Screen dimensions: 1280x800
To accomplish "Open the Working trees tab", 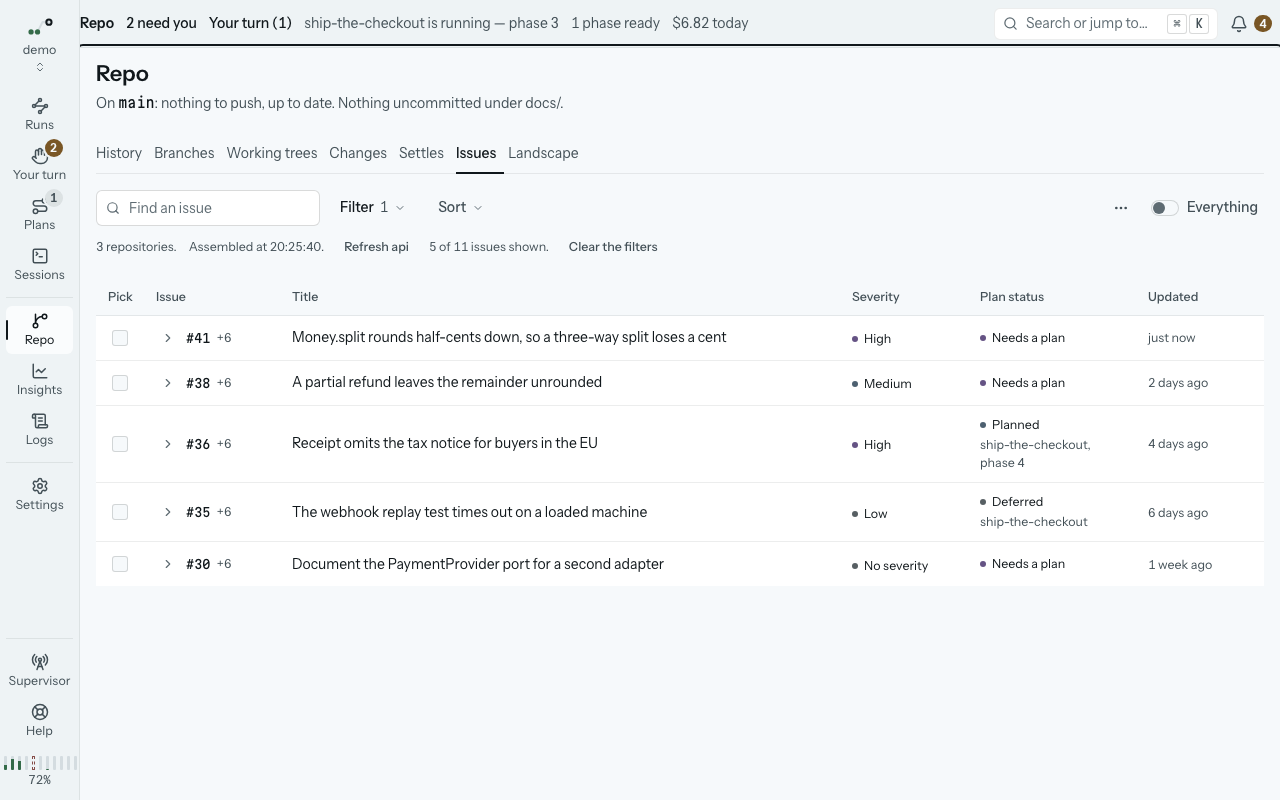I will tap(272, 153).
